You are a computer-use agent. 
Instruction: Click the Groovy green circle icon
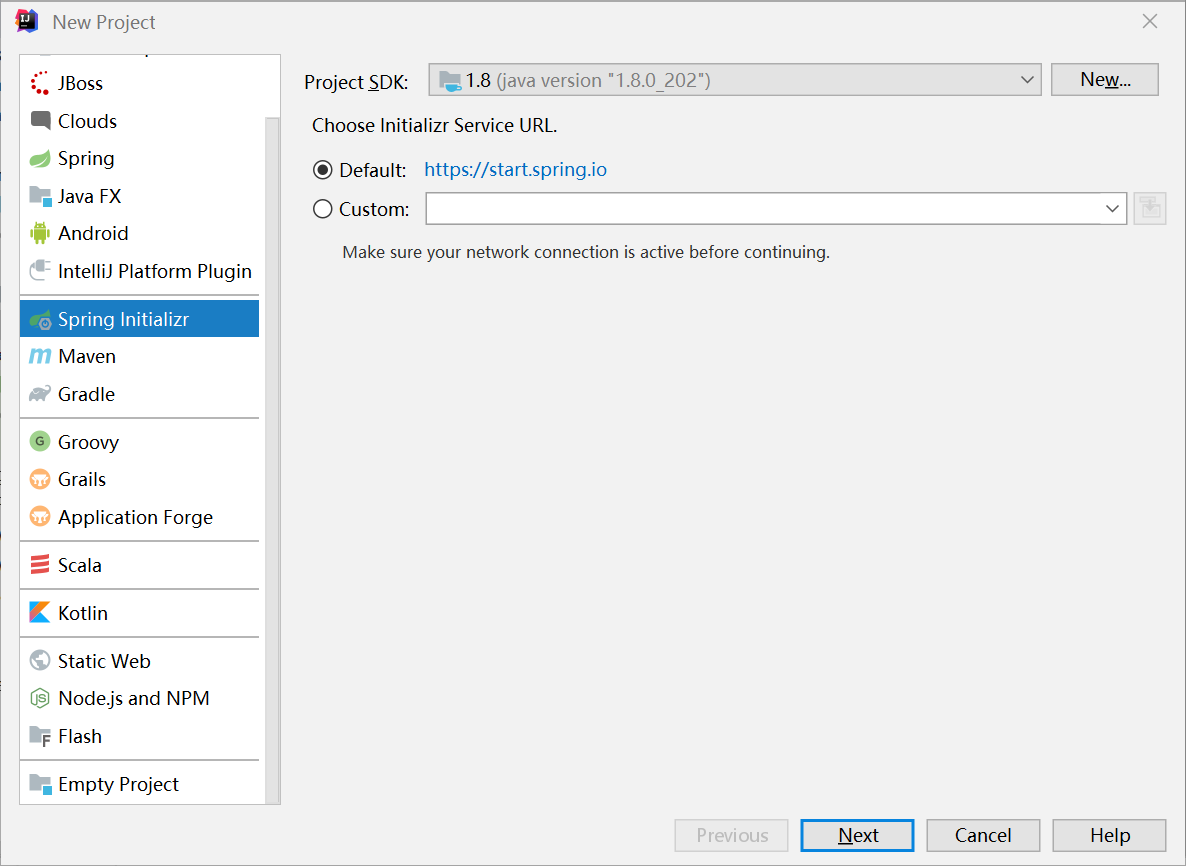click(x=40, y=442)
